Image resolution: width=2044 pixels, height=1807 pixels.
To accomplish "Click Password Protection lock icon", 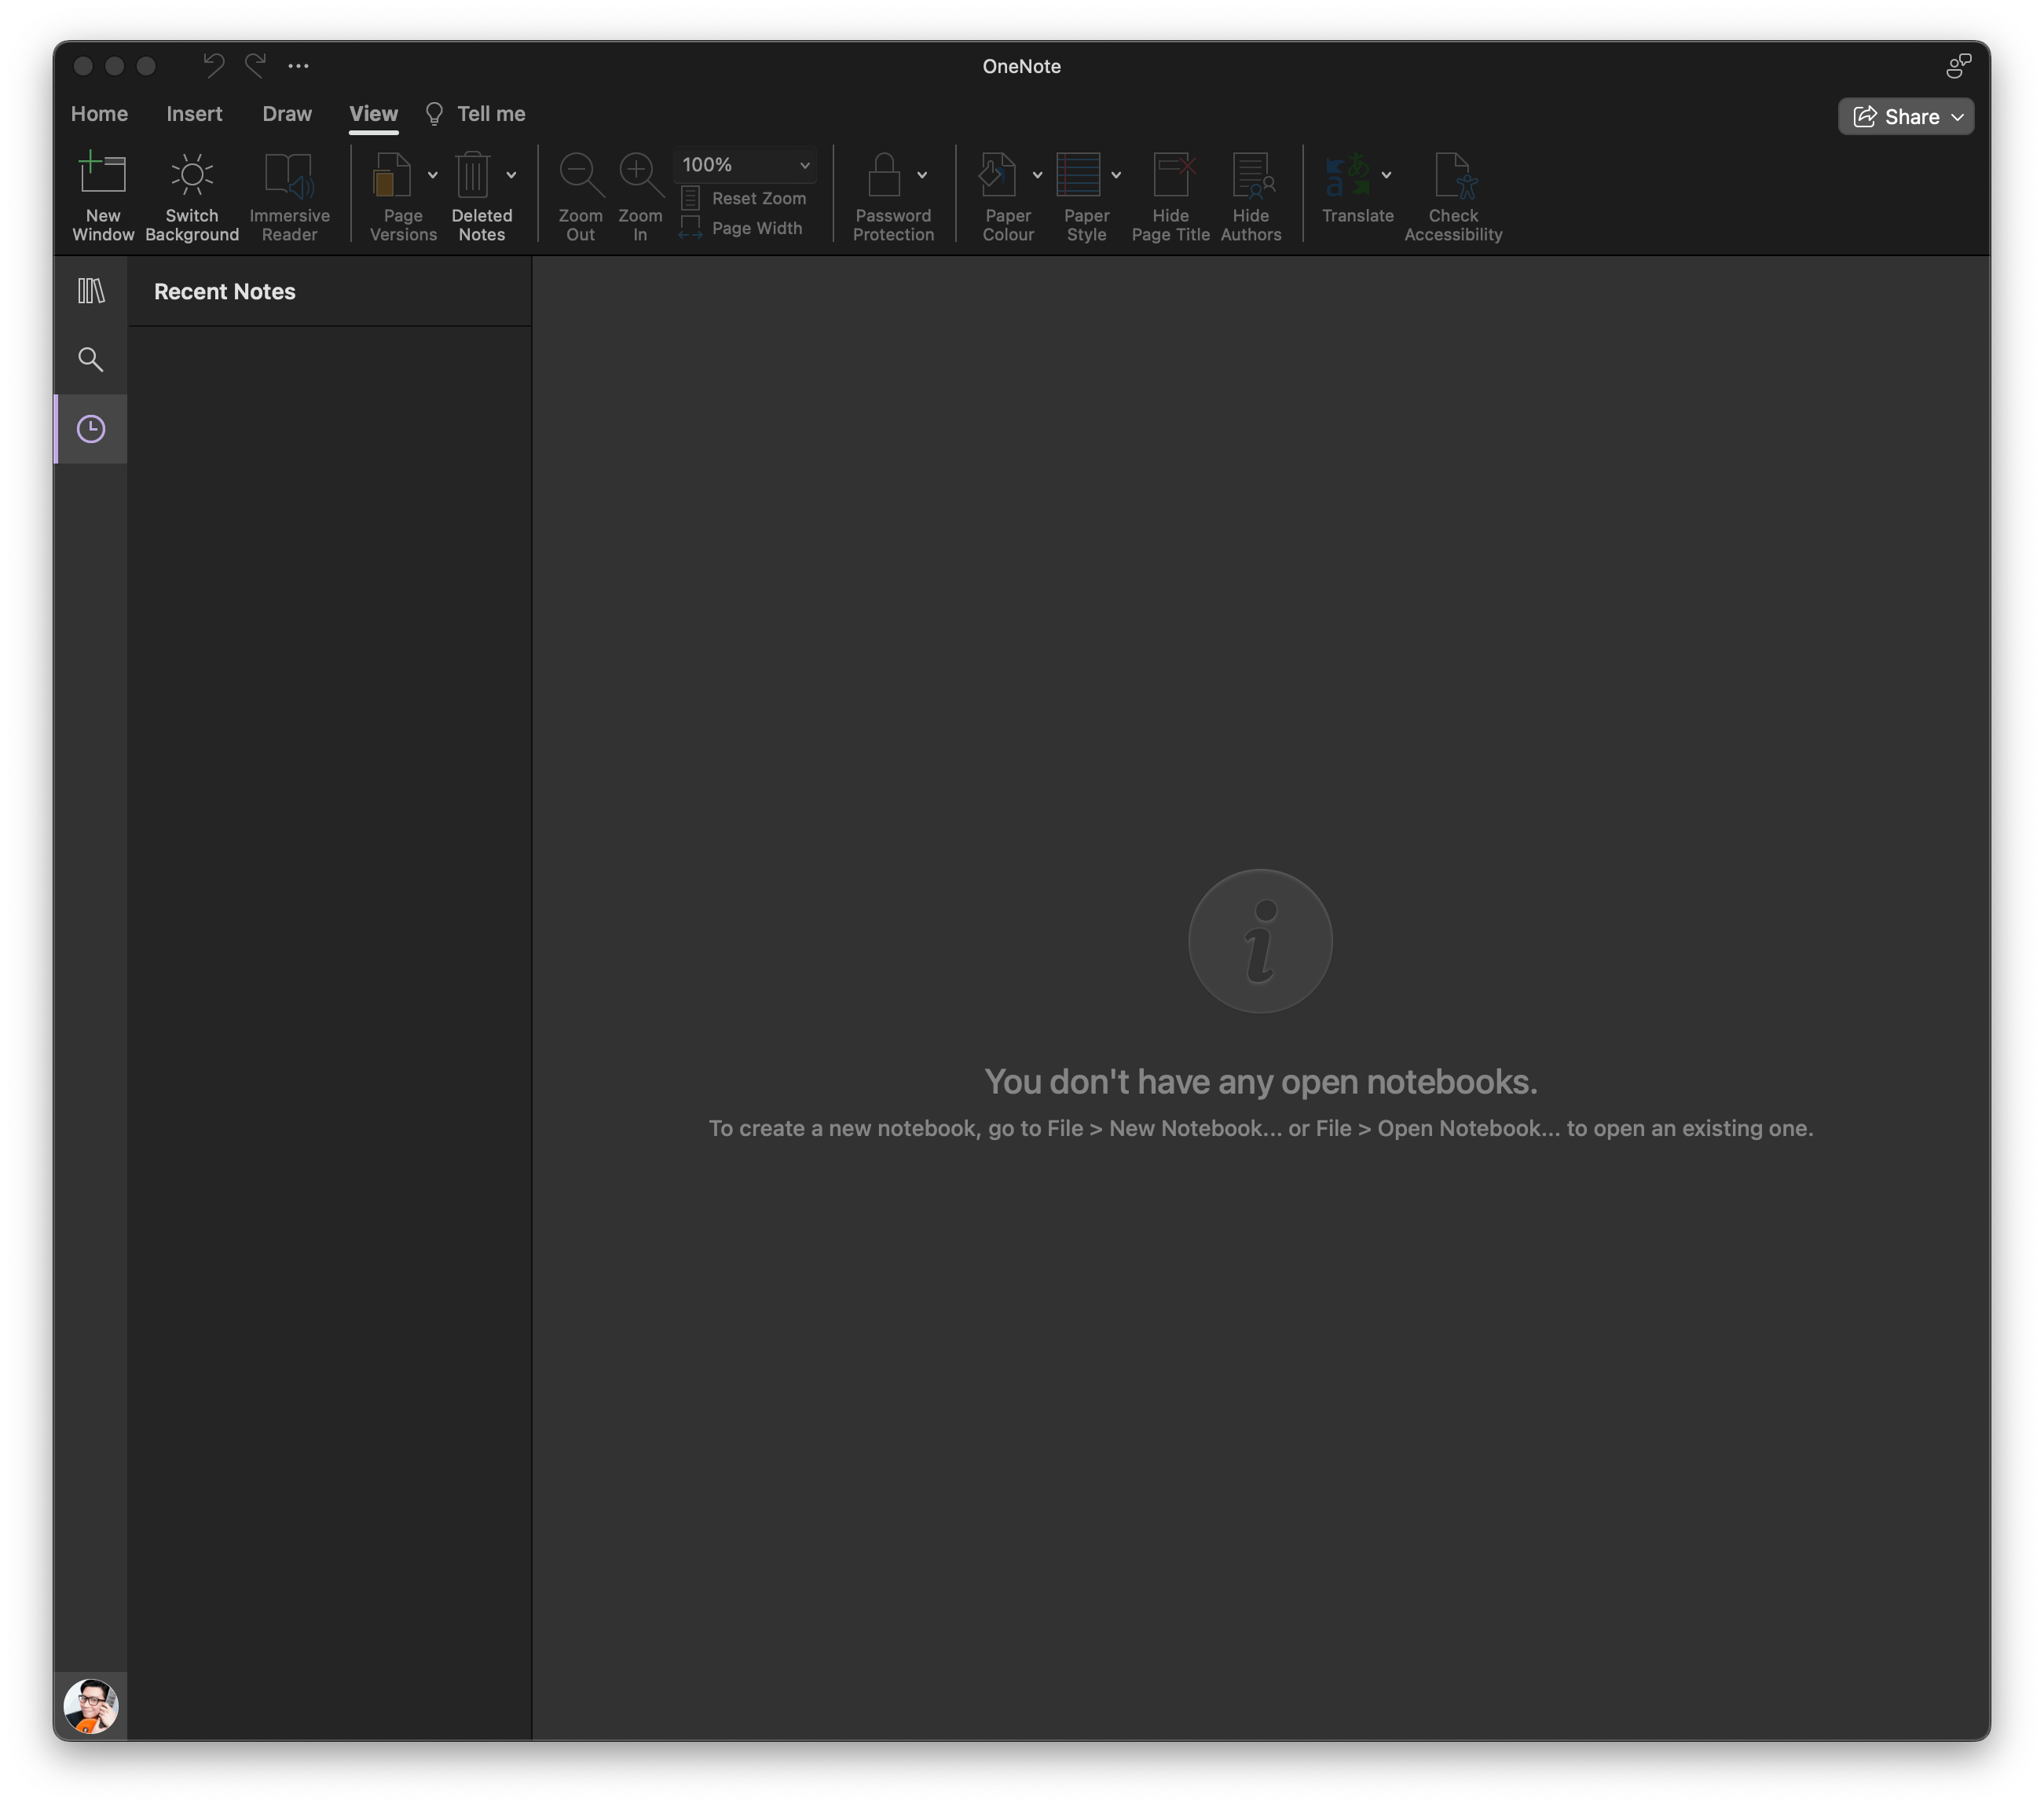I will [884, 175].
